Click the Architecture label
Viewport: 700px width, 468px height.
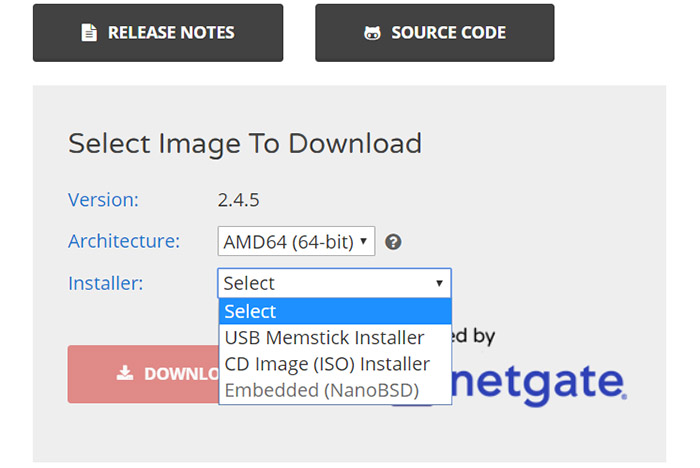point(124,241)
